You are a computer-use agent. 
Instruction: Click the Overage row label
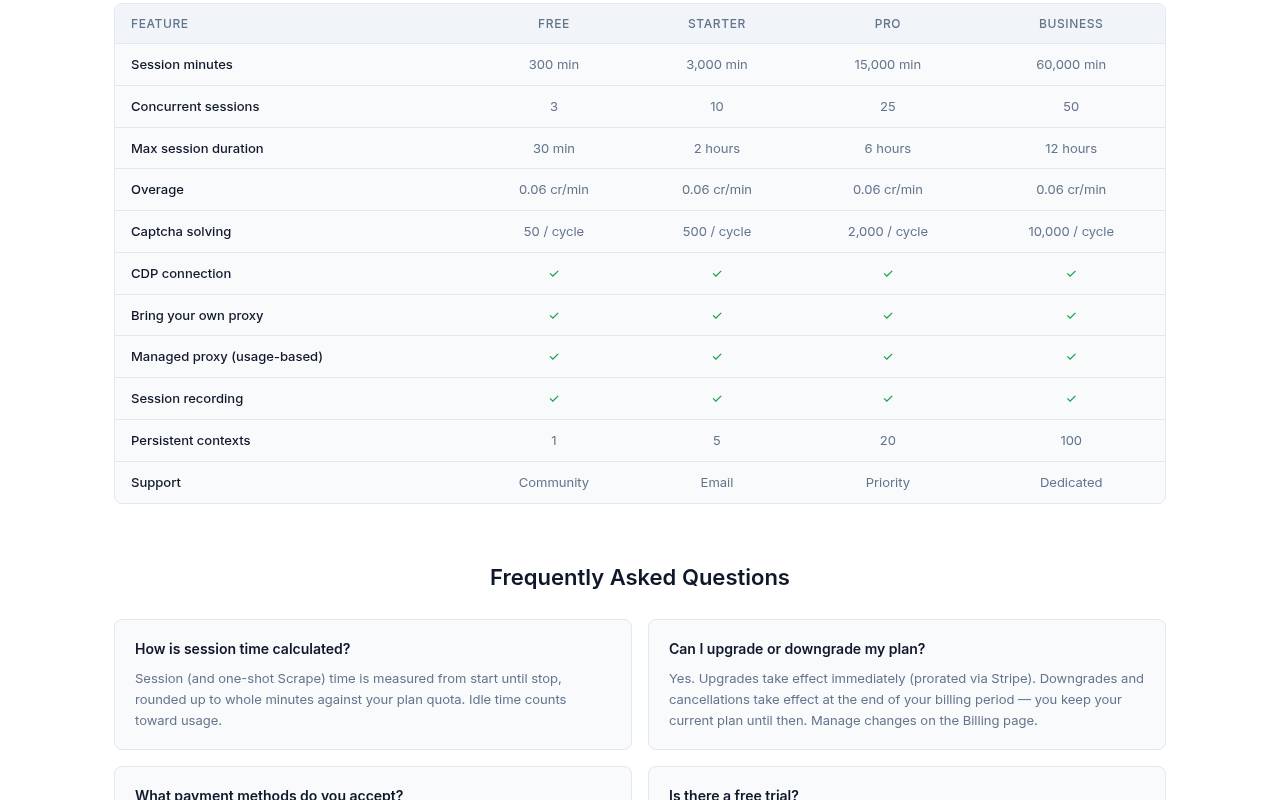157,189
